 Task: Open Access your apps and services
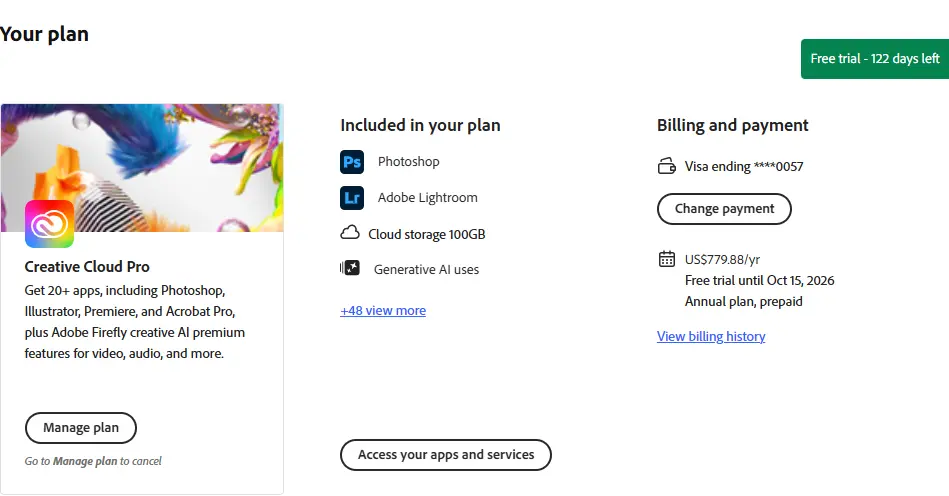click(x=445, y=455)
